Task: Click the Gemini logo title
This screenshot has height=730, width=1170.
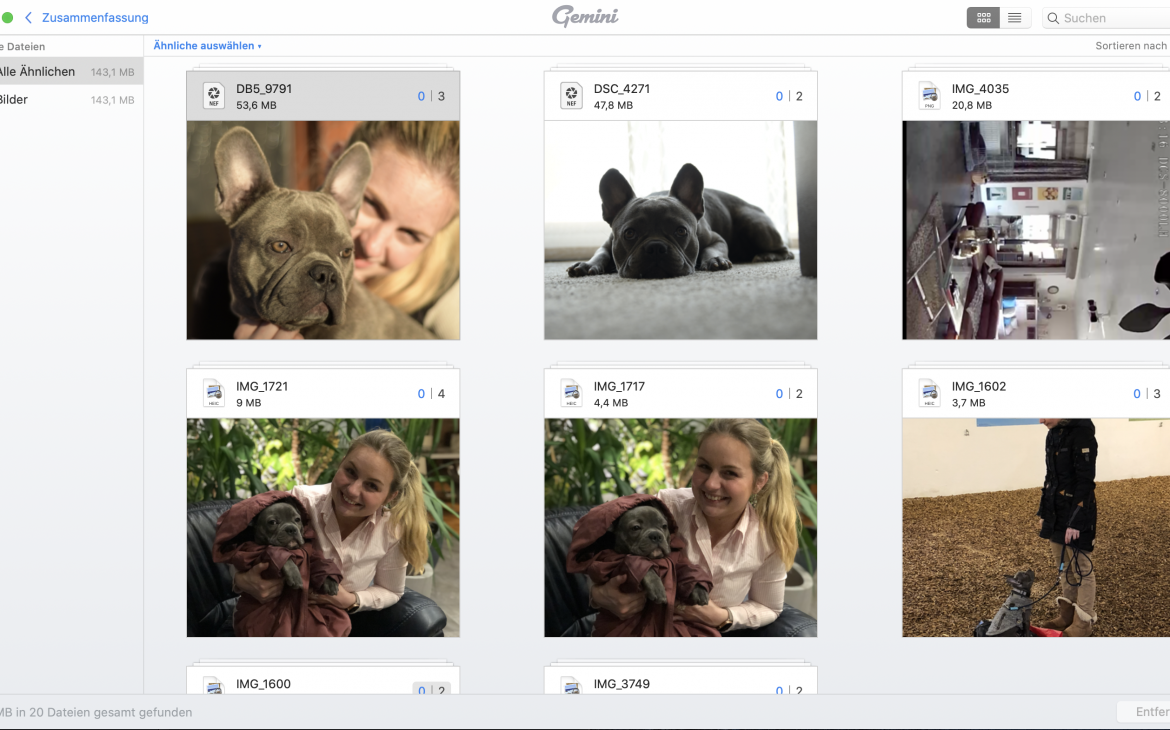Action: point(585,16)
